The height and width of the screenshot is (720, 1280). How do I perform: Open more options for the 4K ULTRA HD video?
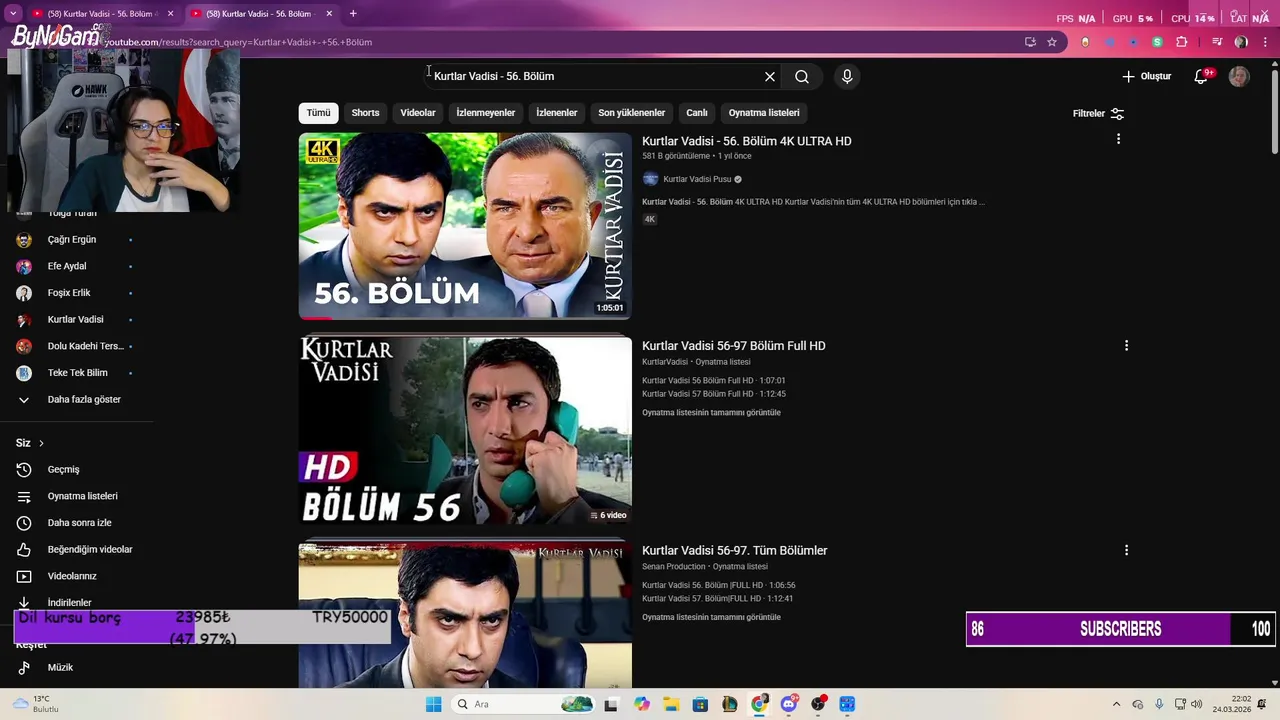click(1118, 139)
